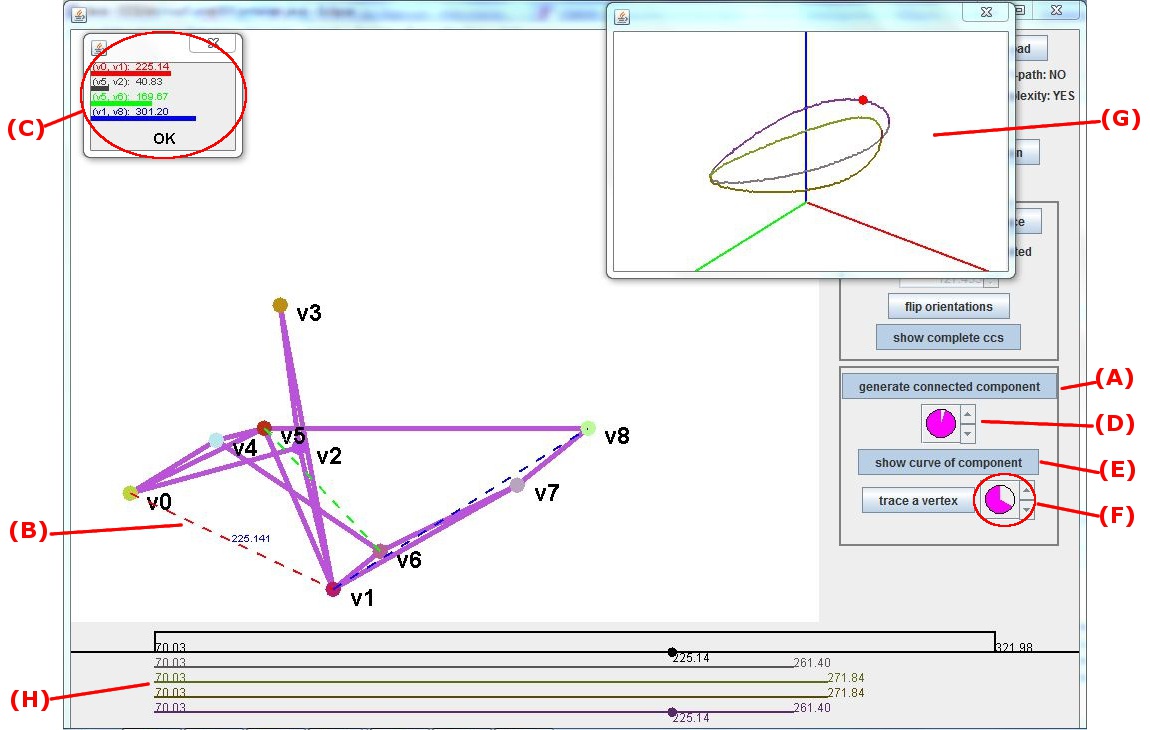Viewport: 1150px width, 730px height.
Task: Select vertex v1 node in the graph
Action: [x=333, y=589]
